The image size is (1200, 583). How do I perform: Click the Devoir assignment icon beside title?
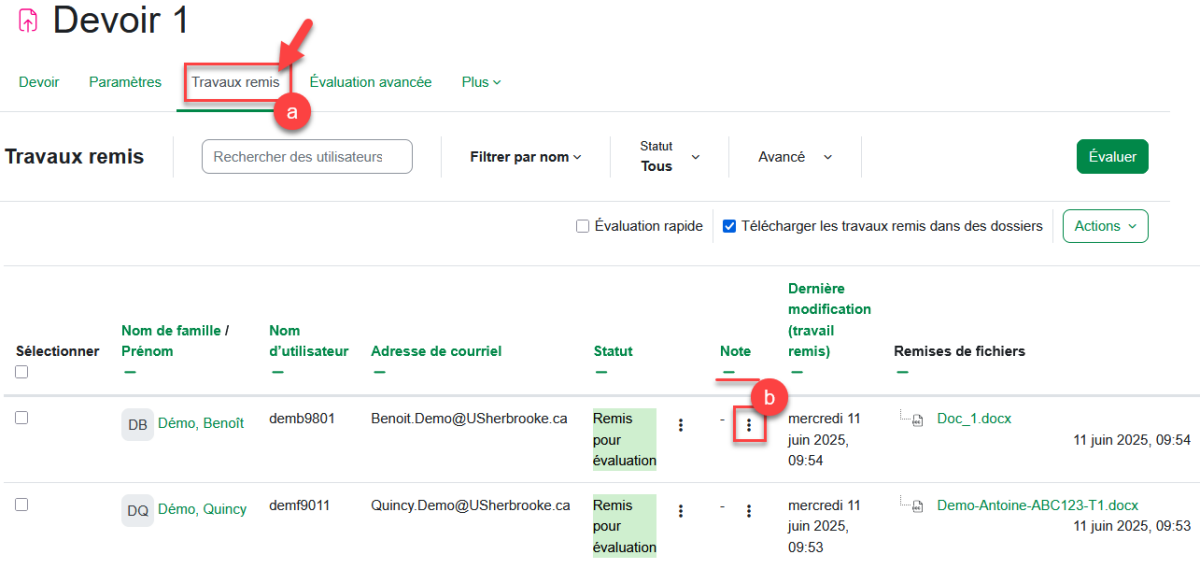[x=28, y=20]
